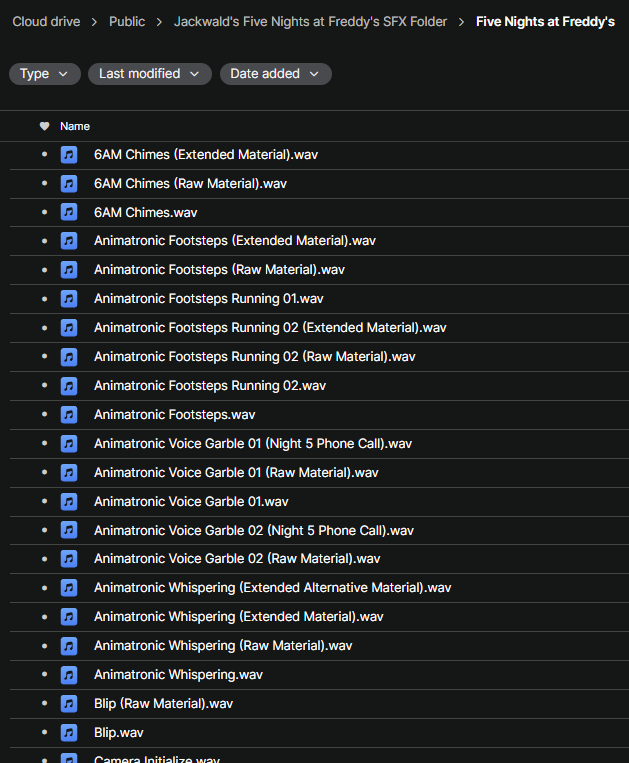Click audio icon for Voice Garble 01 (Night 5 Phone Call).wav

point(69,443)
